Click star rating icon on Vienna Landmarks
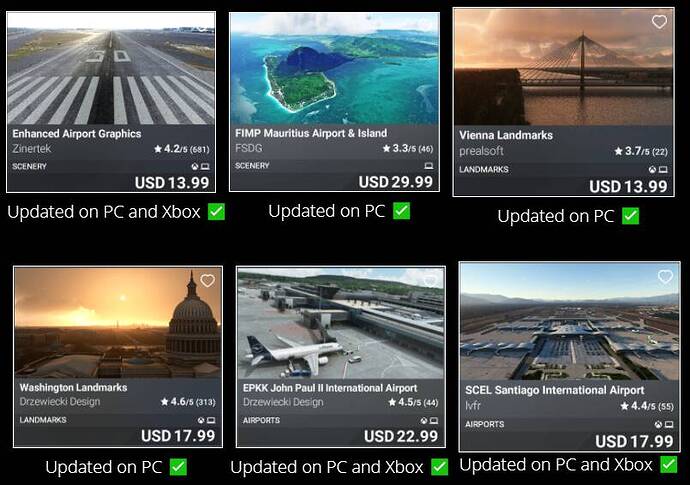690x485 pixels. tap(618, 151)
